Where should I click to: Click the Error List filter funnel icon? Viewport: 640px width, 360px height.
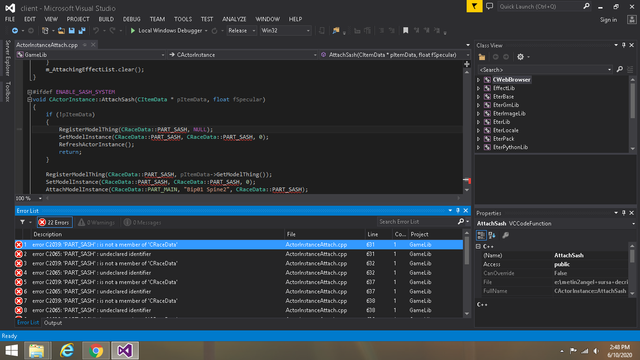click(22, 222)
